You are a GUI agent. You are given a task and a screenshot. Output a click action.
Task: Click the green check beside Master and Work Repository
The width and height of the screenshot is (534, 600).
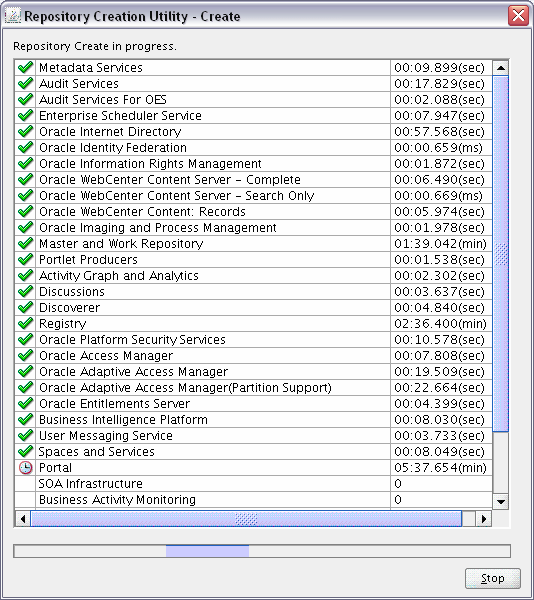[x=25, y=244]
